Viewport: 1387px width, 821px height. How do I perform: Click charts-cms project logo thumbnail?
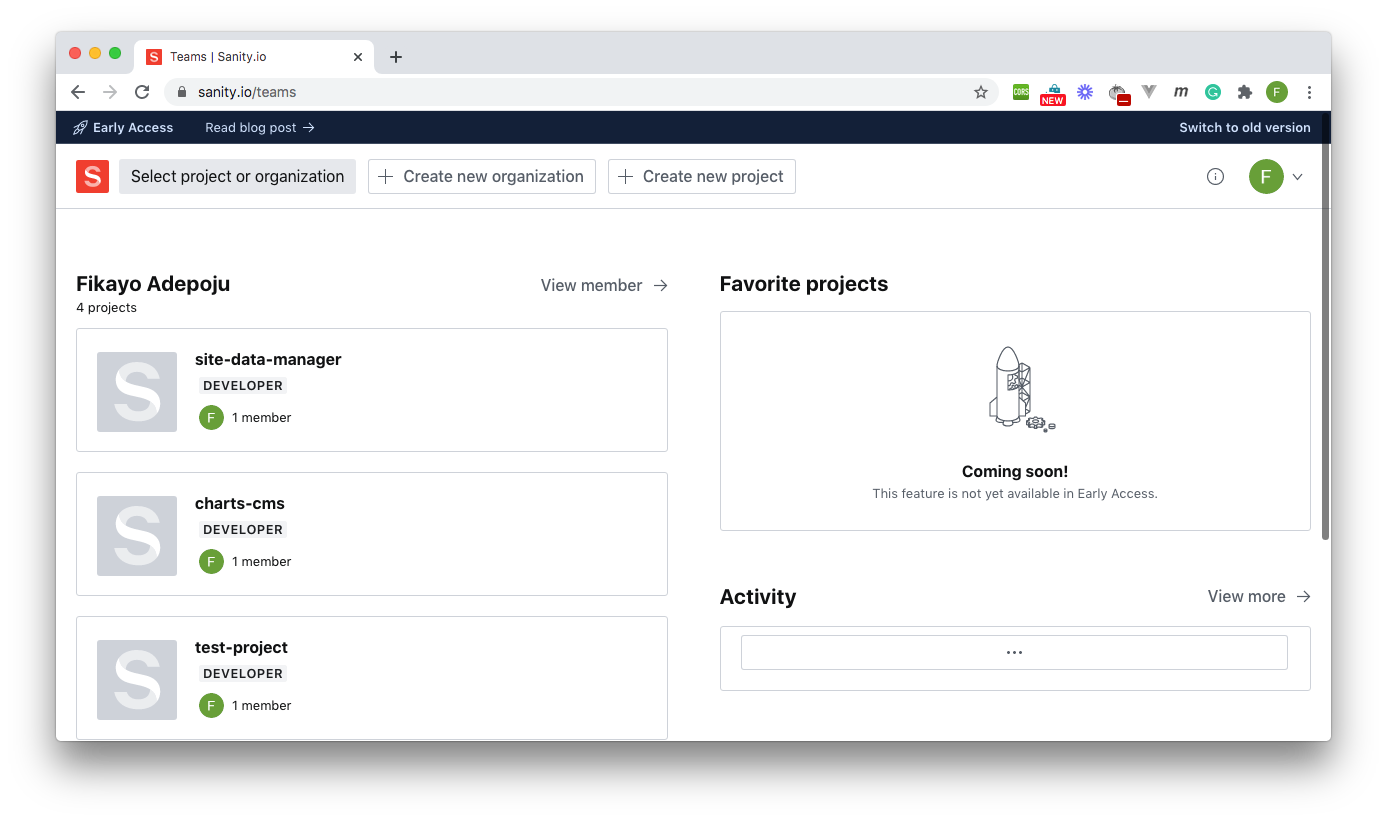pyautogui.click(x=137, y=536)
